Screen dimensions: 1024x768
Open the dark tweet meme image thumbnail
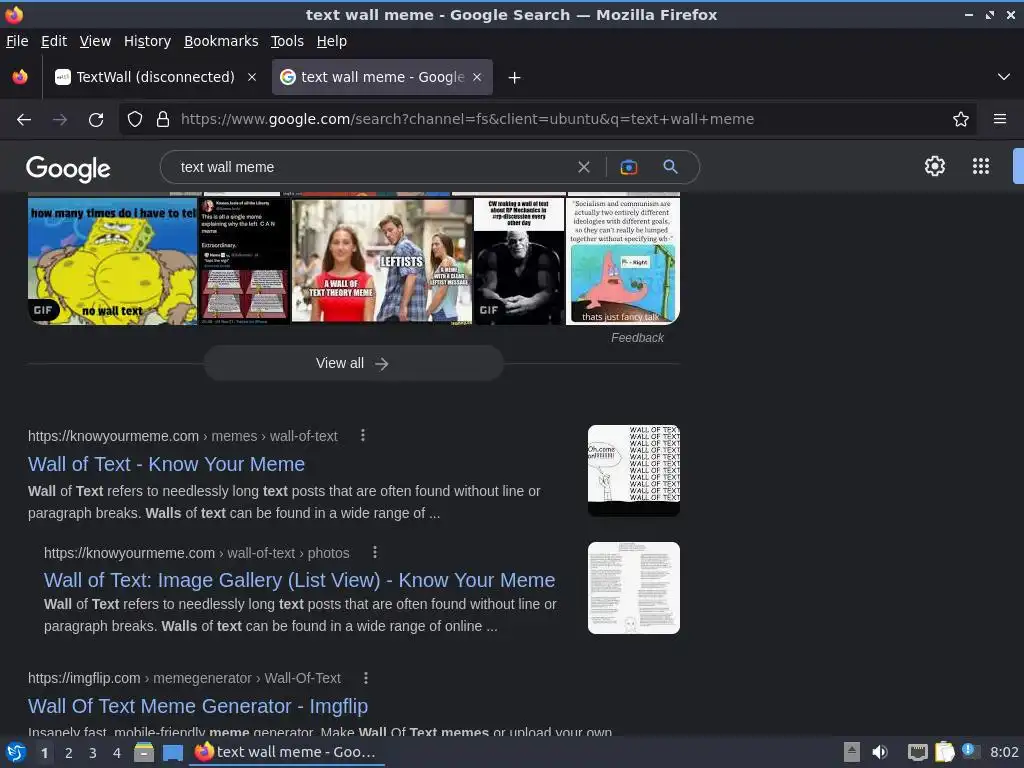click(244, 261)
